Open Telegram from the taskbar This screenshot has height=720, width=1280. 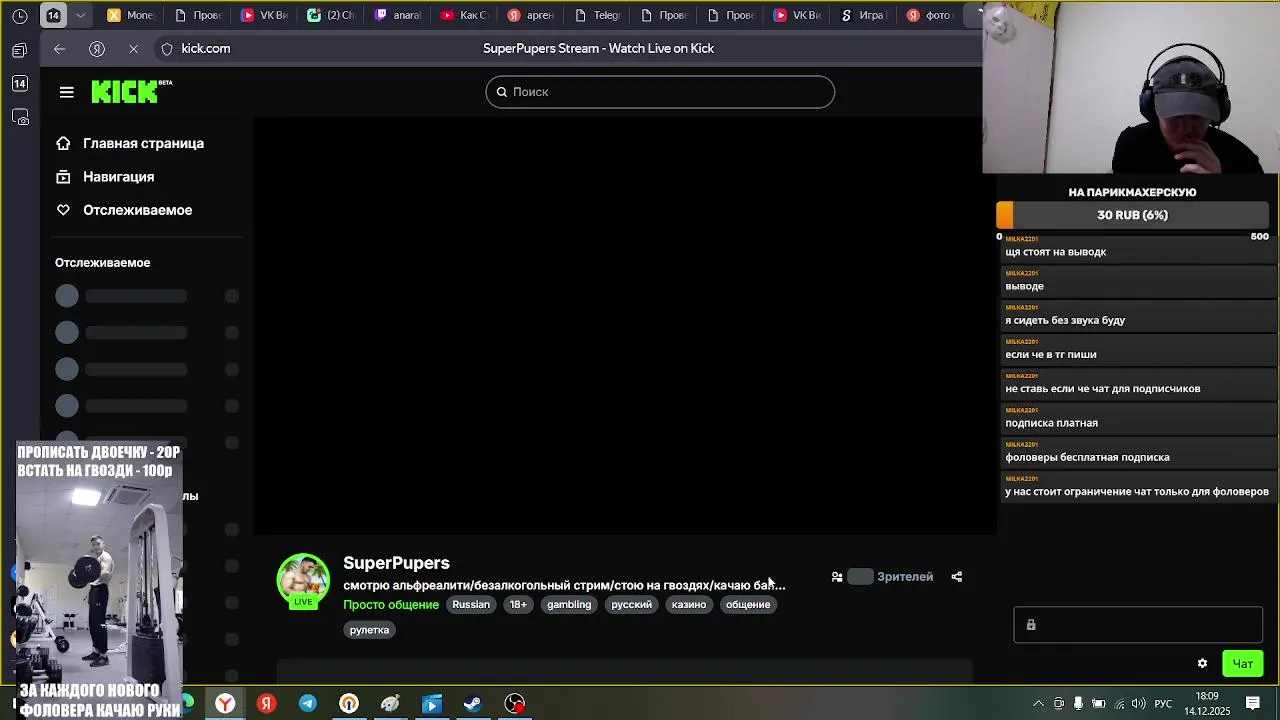point(308,704)
